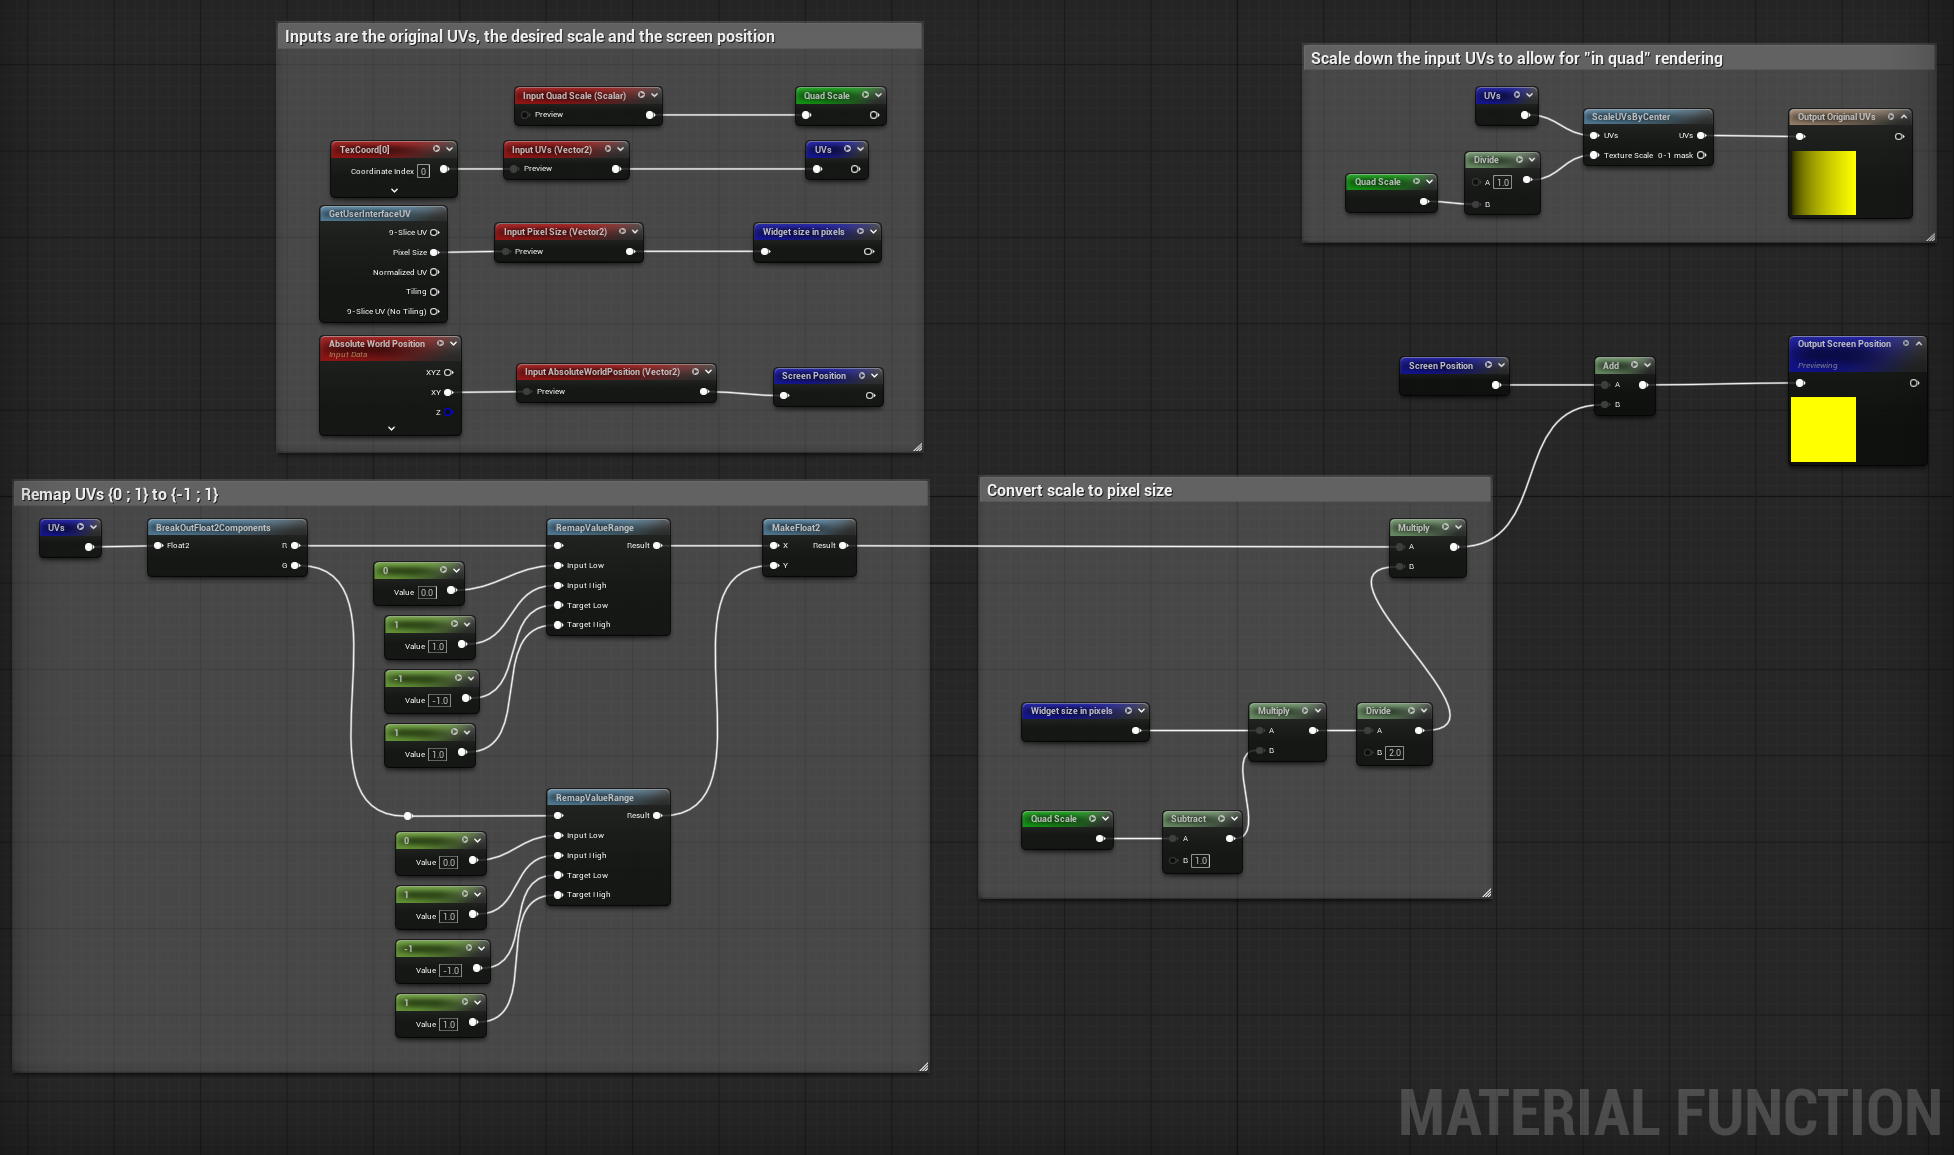Click the title pin icon on Absolute World Position
1954x1155 pixels.
[440, 343]
